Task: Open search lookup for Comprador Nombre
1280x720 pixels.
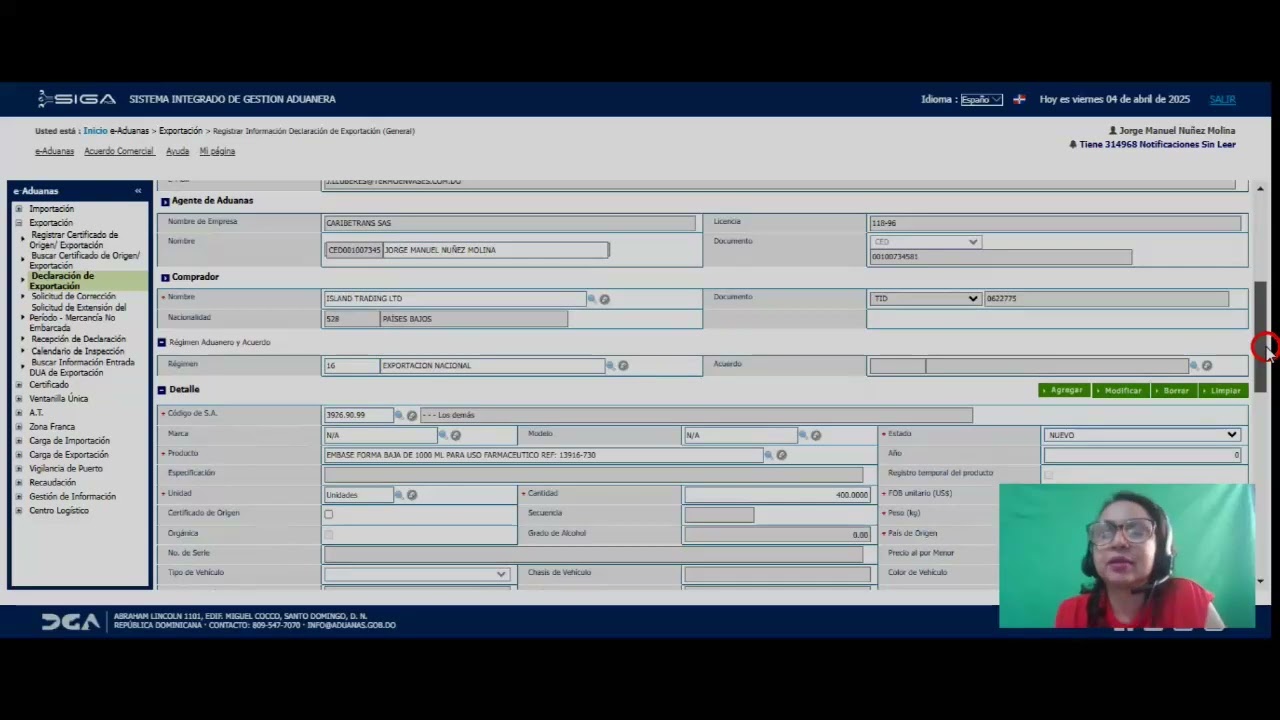Action: (592, 299)
